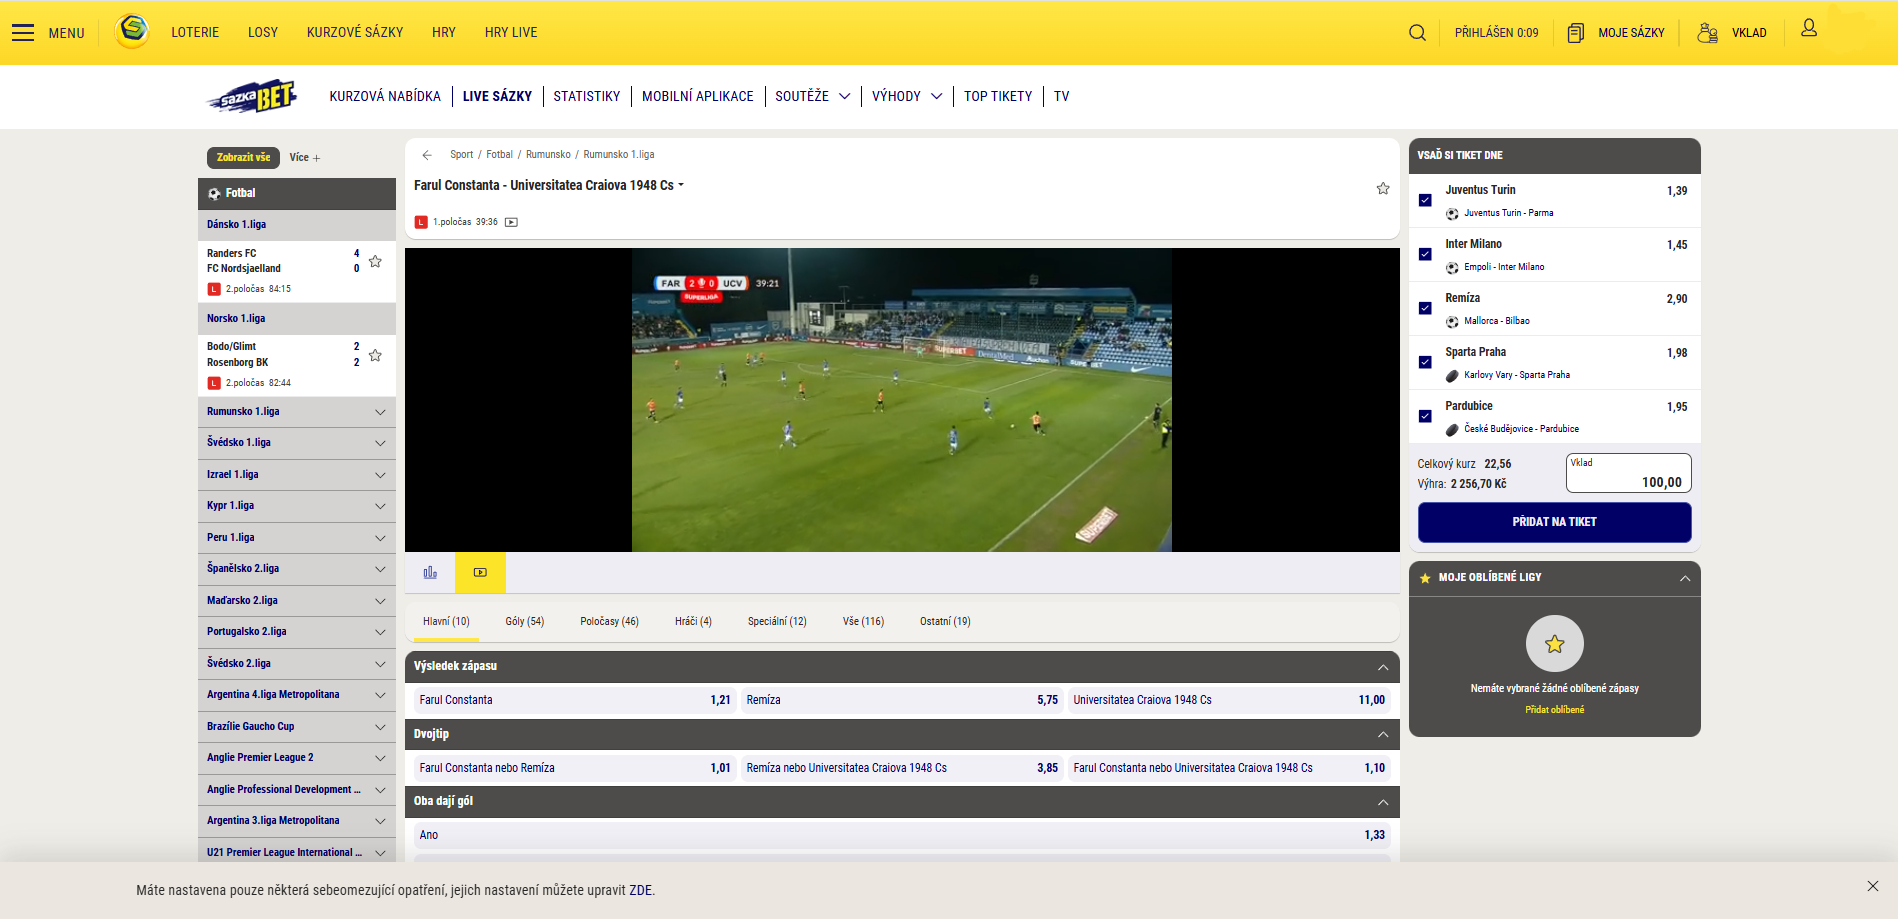Uncheck the Juventus Turin tip checkbox
Viewport: 1898px width, 919px height.
pyautogui.click(x=1425, y=200)
